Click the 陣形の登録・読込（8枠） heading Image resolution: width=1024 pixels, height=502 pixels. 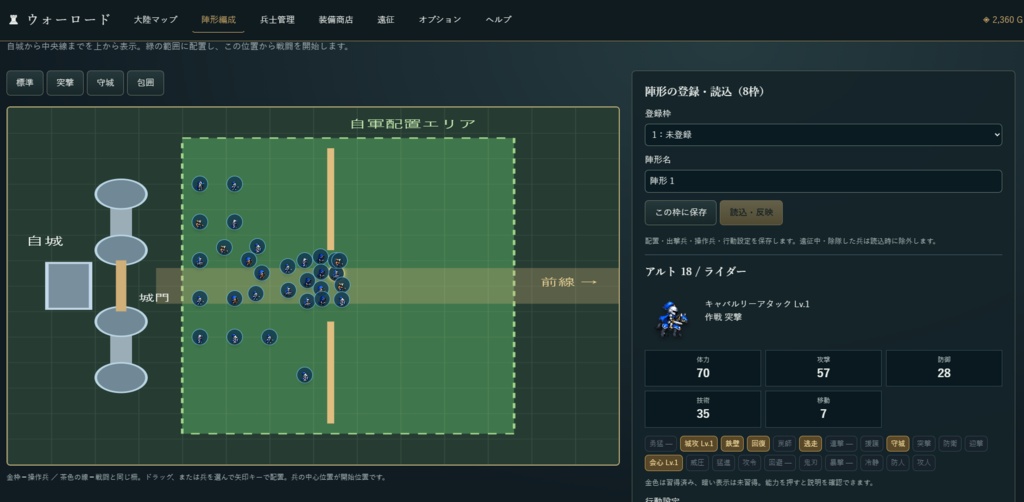[705, 91]
